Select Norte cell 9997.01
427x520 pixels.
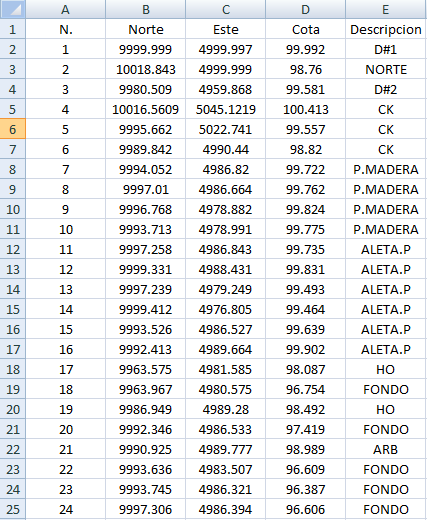click(x=146, y=189)
